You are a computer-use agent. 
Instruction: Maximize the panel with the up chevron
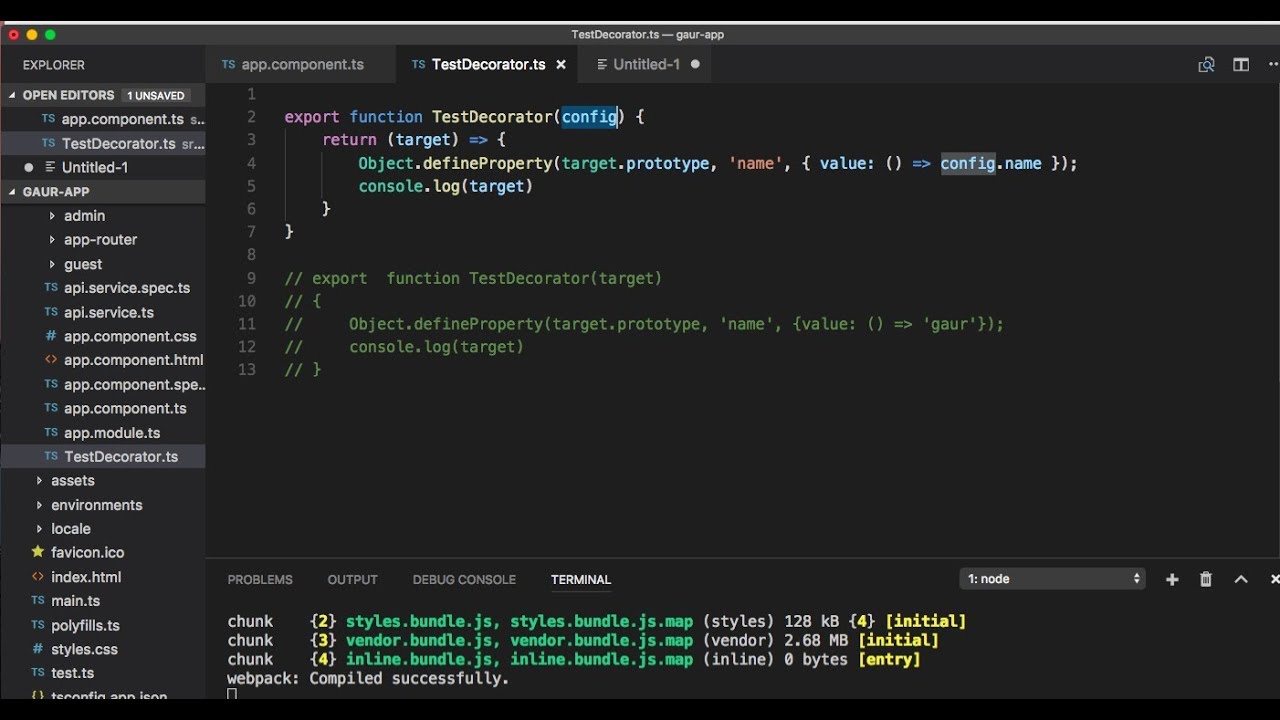[1241, 579]
